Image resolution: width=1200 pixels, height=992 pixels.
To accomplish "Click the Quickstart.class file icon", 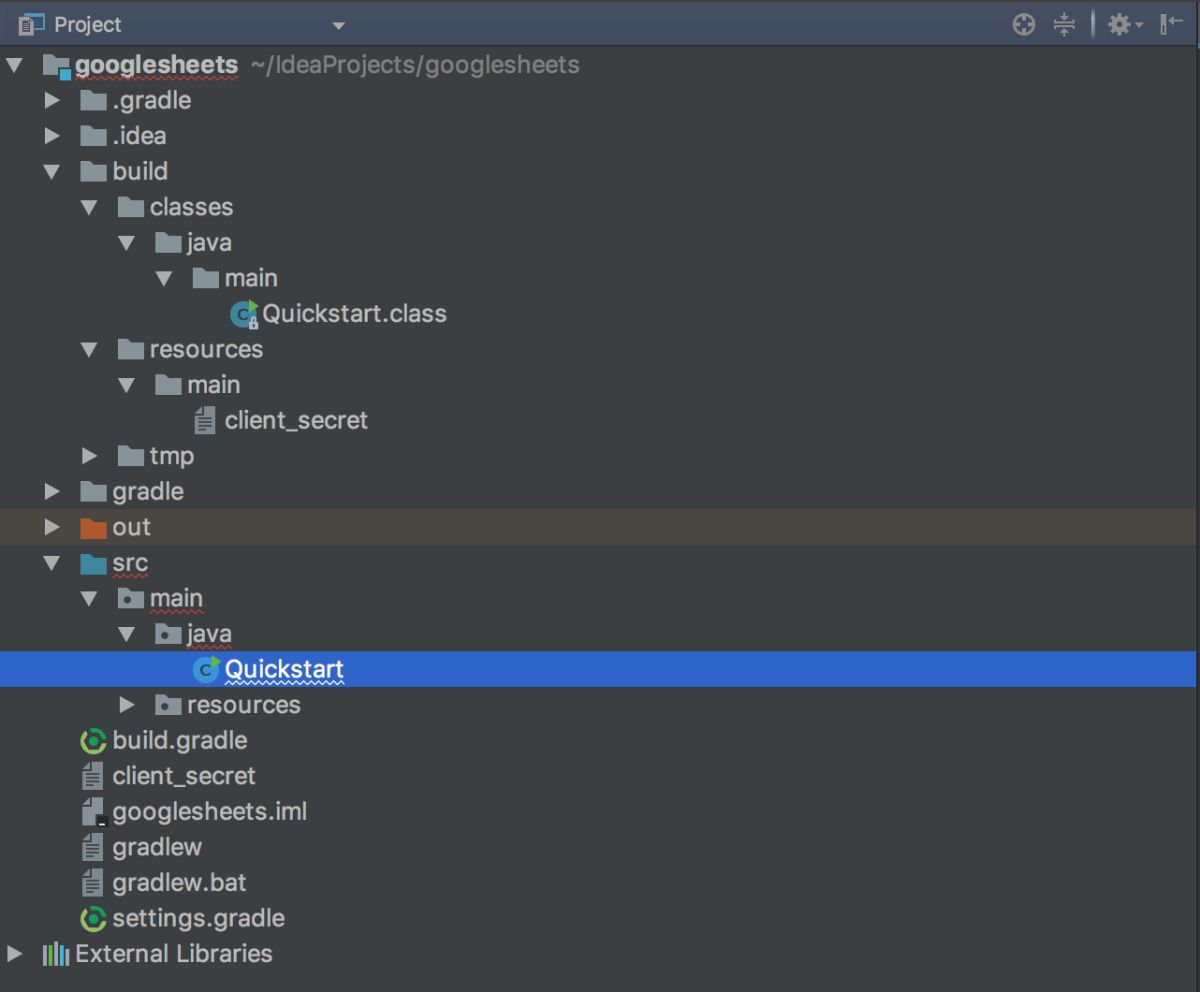I will [244, 314].
